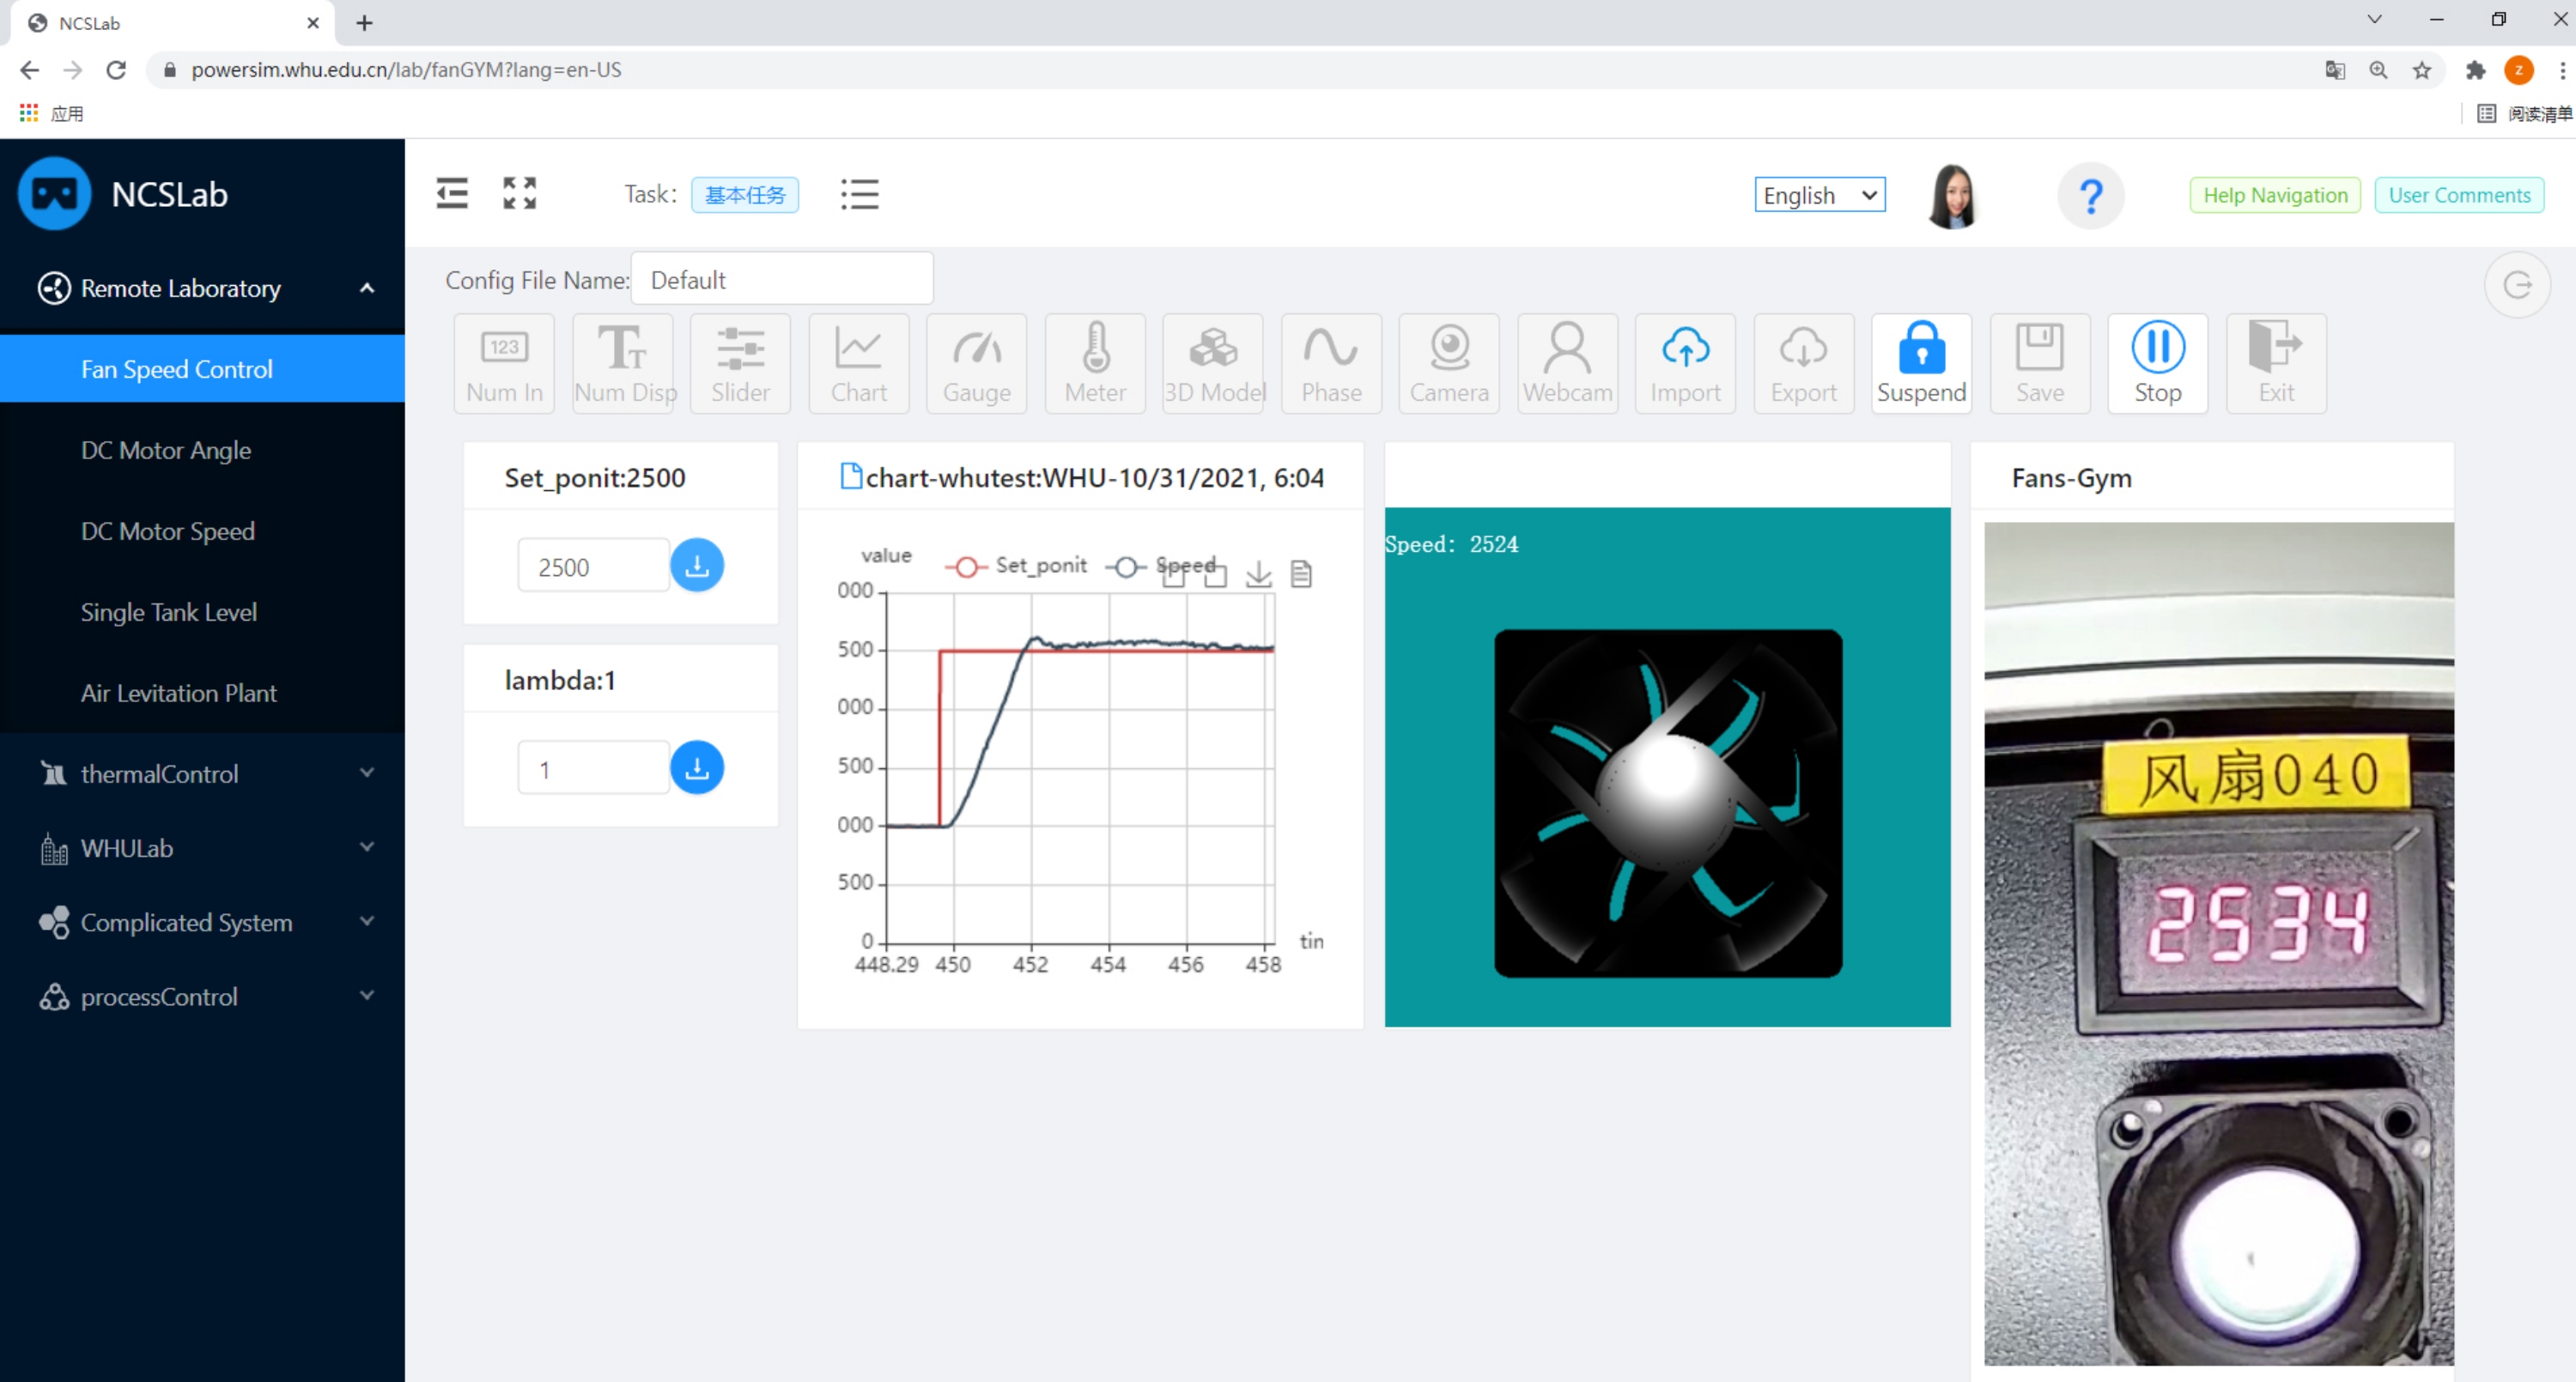Add a Webcam widget
The width and height of the screenshot is (2576, 1382).
click(x=1567, y=363)
